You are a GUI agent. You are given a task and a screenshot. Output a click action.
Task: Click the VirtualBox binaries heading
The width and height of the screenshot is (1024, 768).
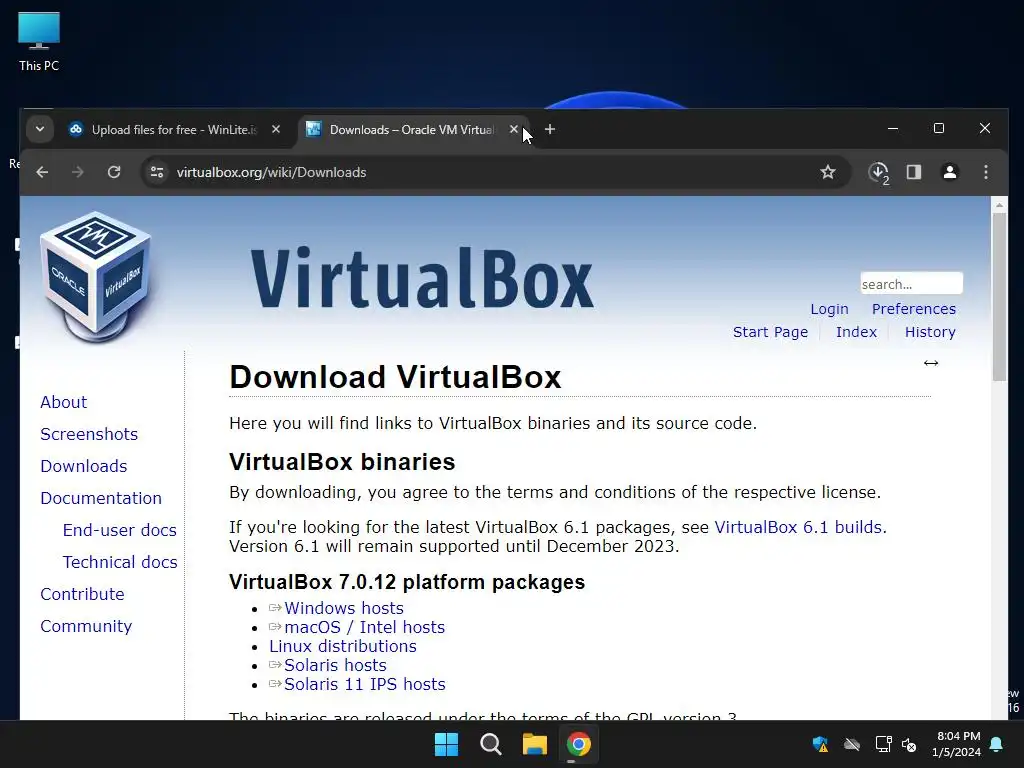pos(342,462)
